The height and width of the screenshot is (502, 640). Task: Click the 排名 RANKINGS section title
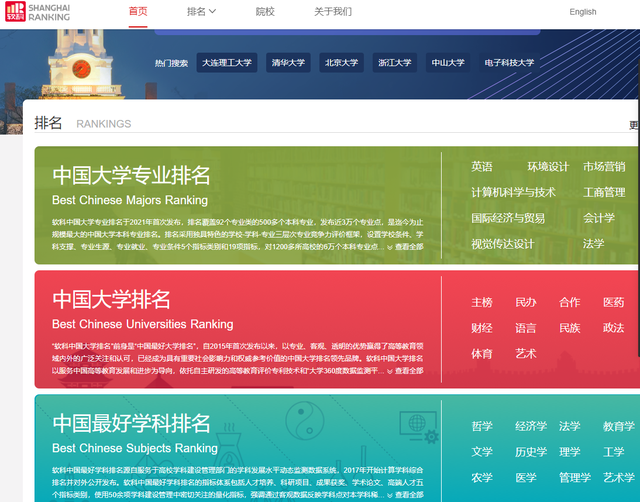pyautogui.click(x=83, y=123)
